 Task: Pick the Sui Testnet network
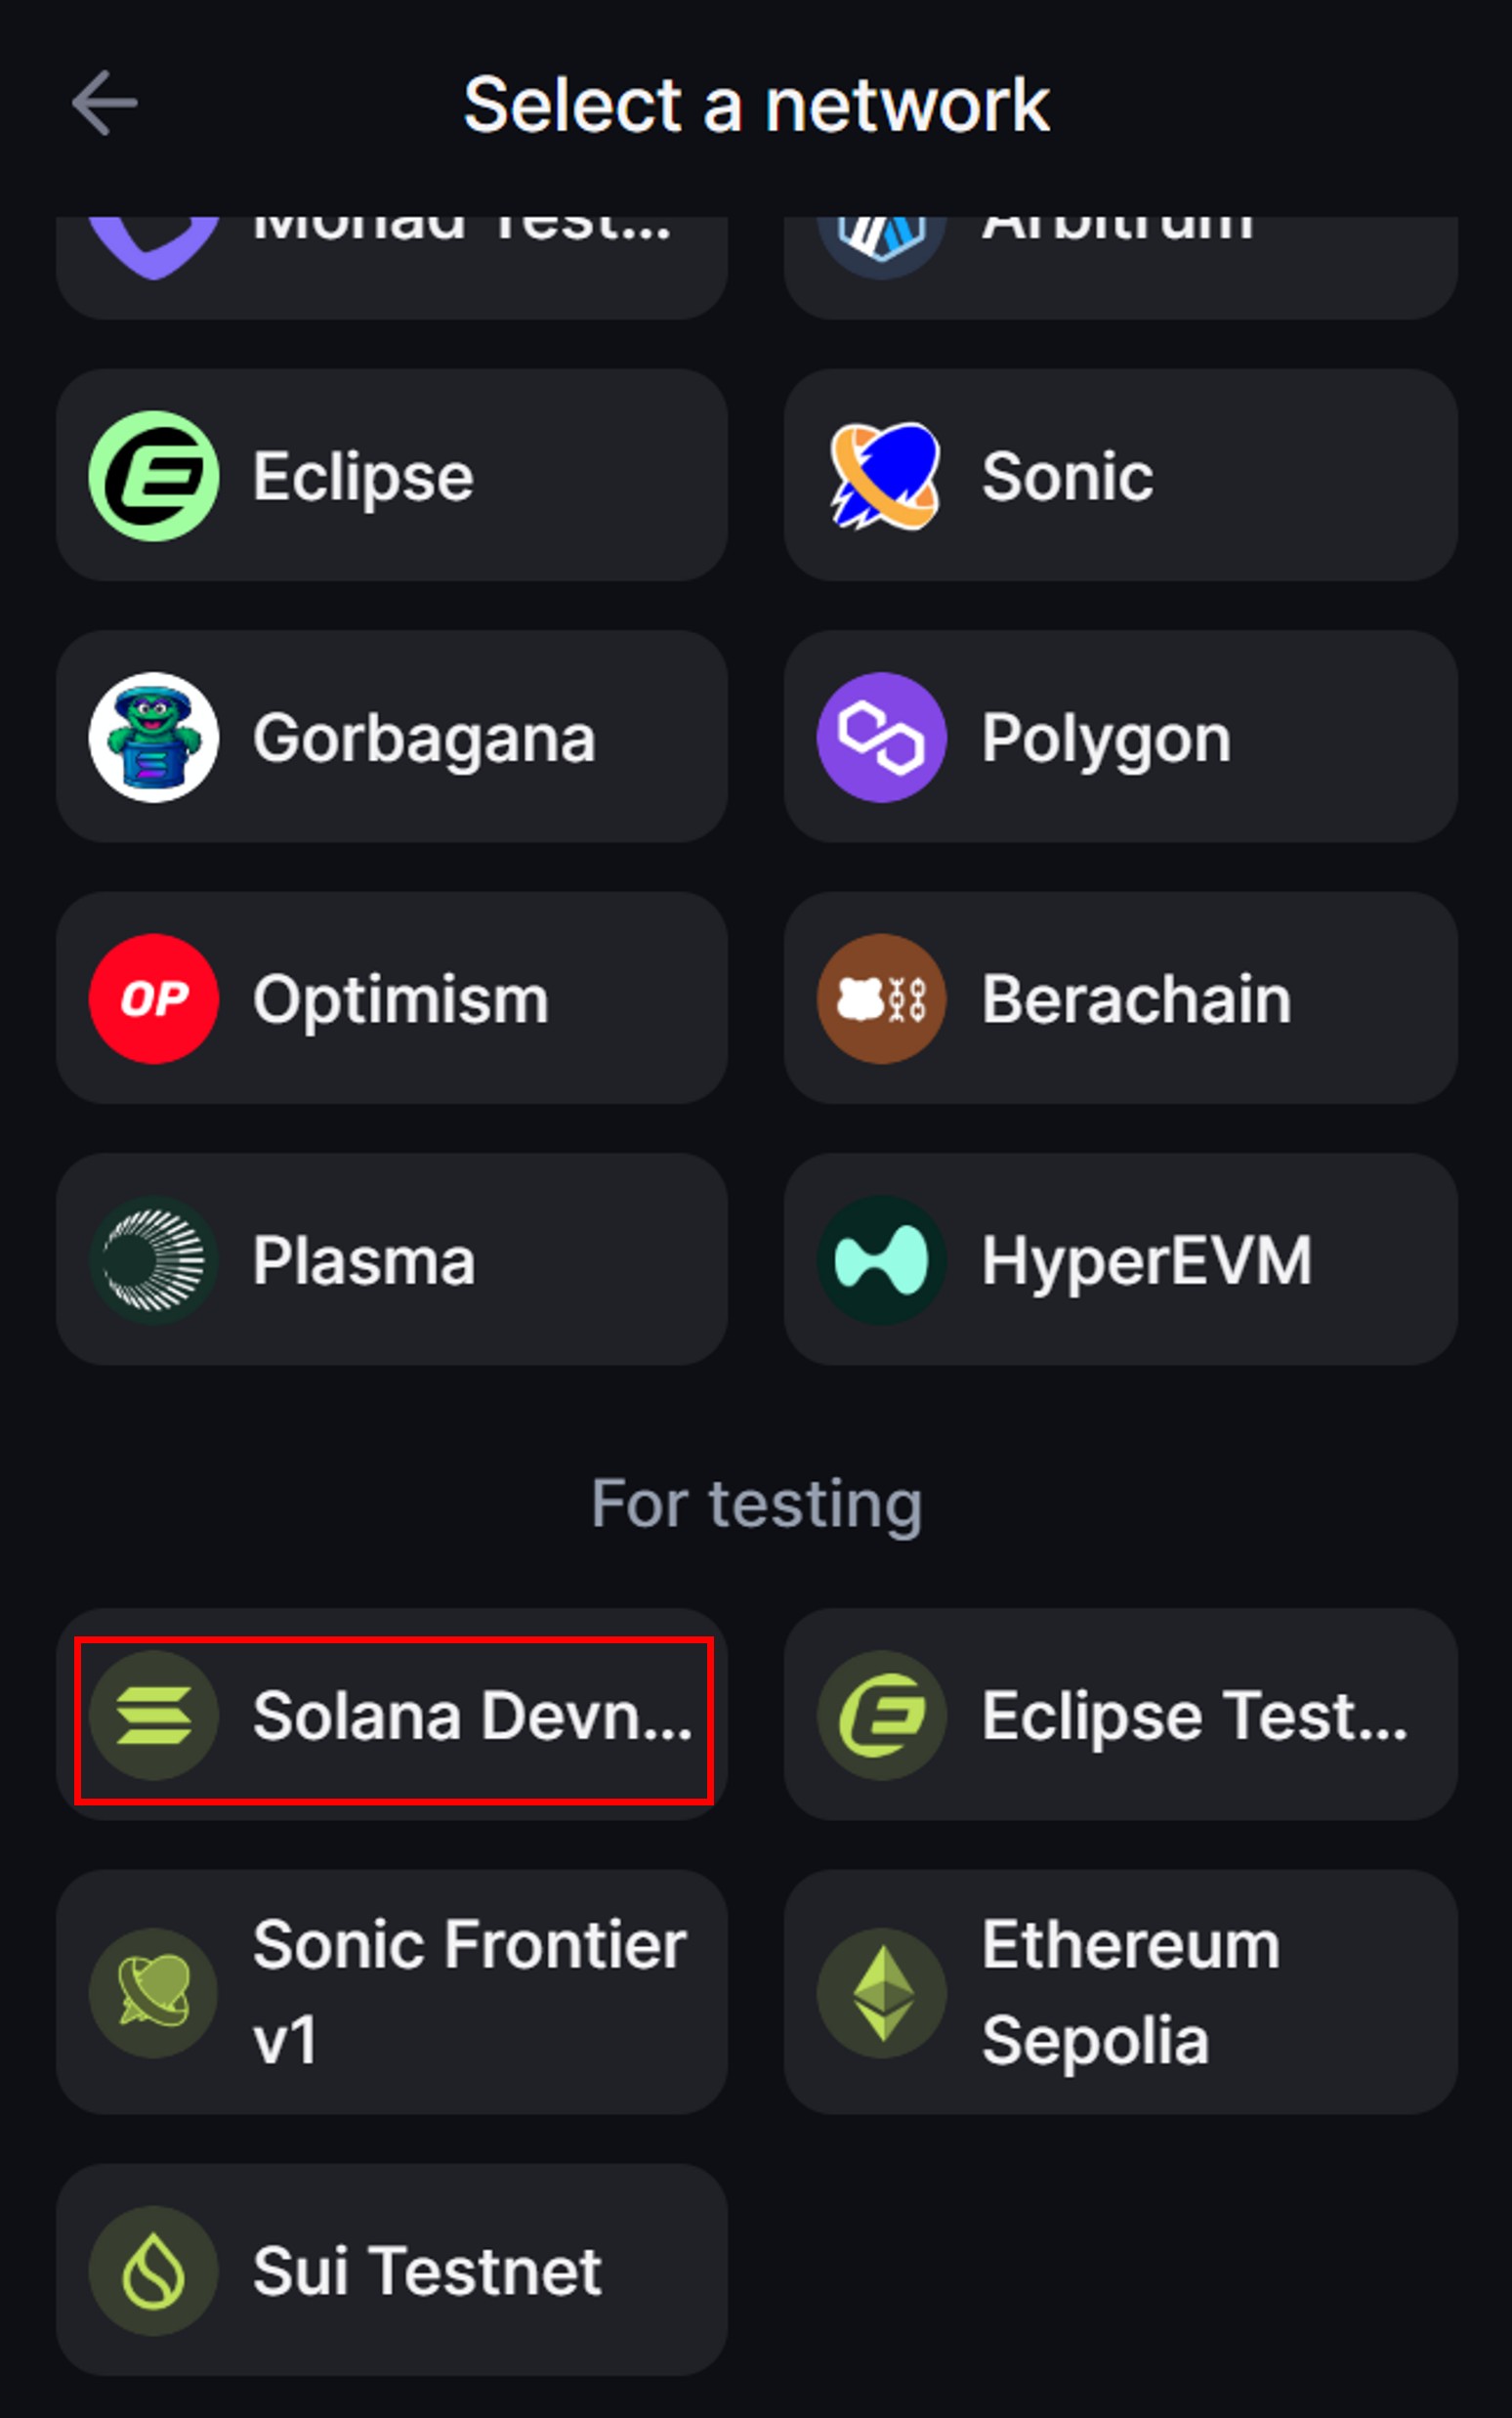point(392,2270)
